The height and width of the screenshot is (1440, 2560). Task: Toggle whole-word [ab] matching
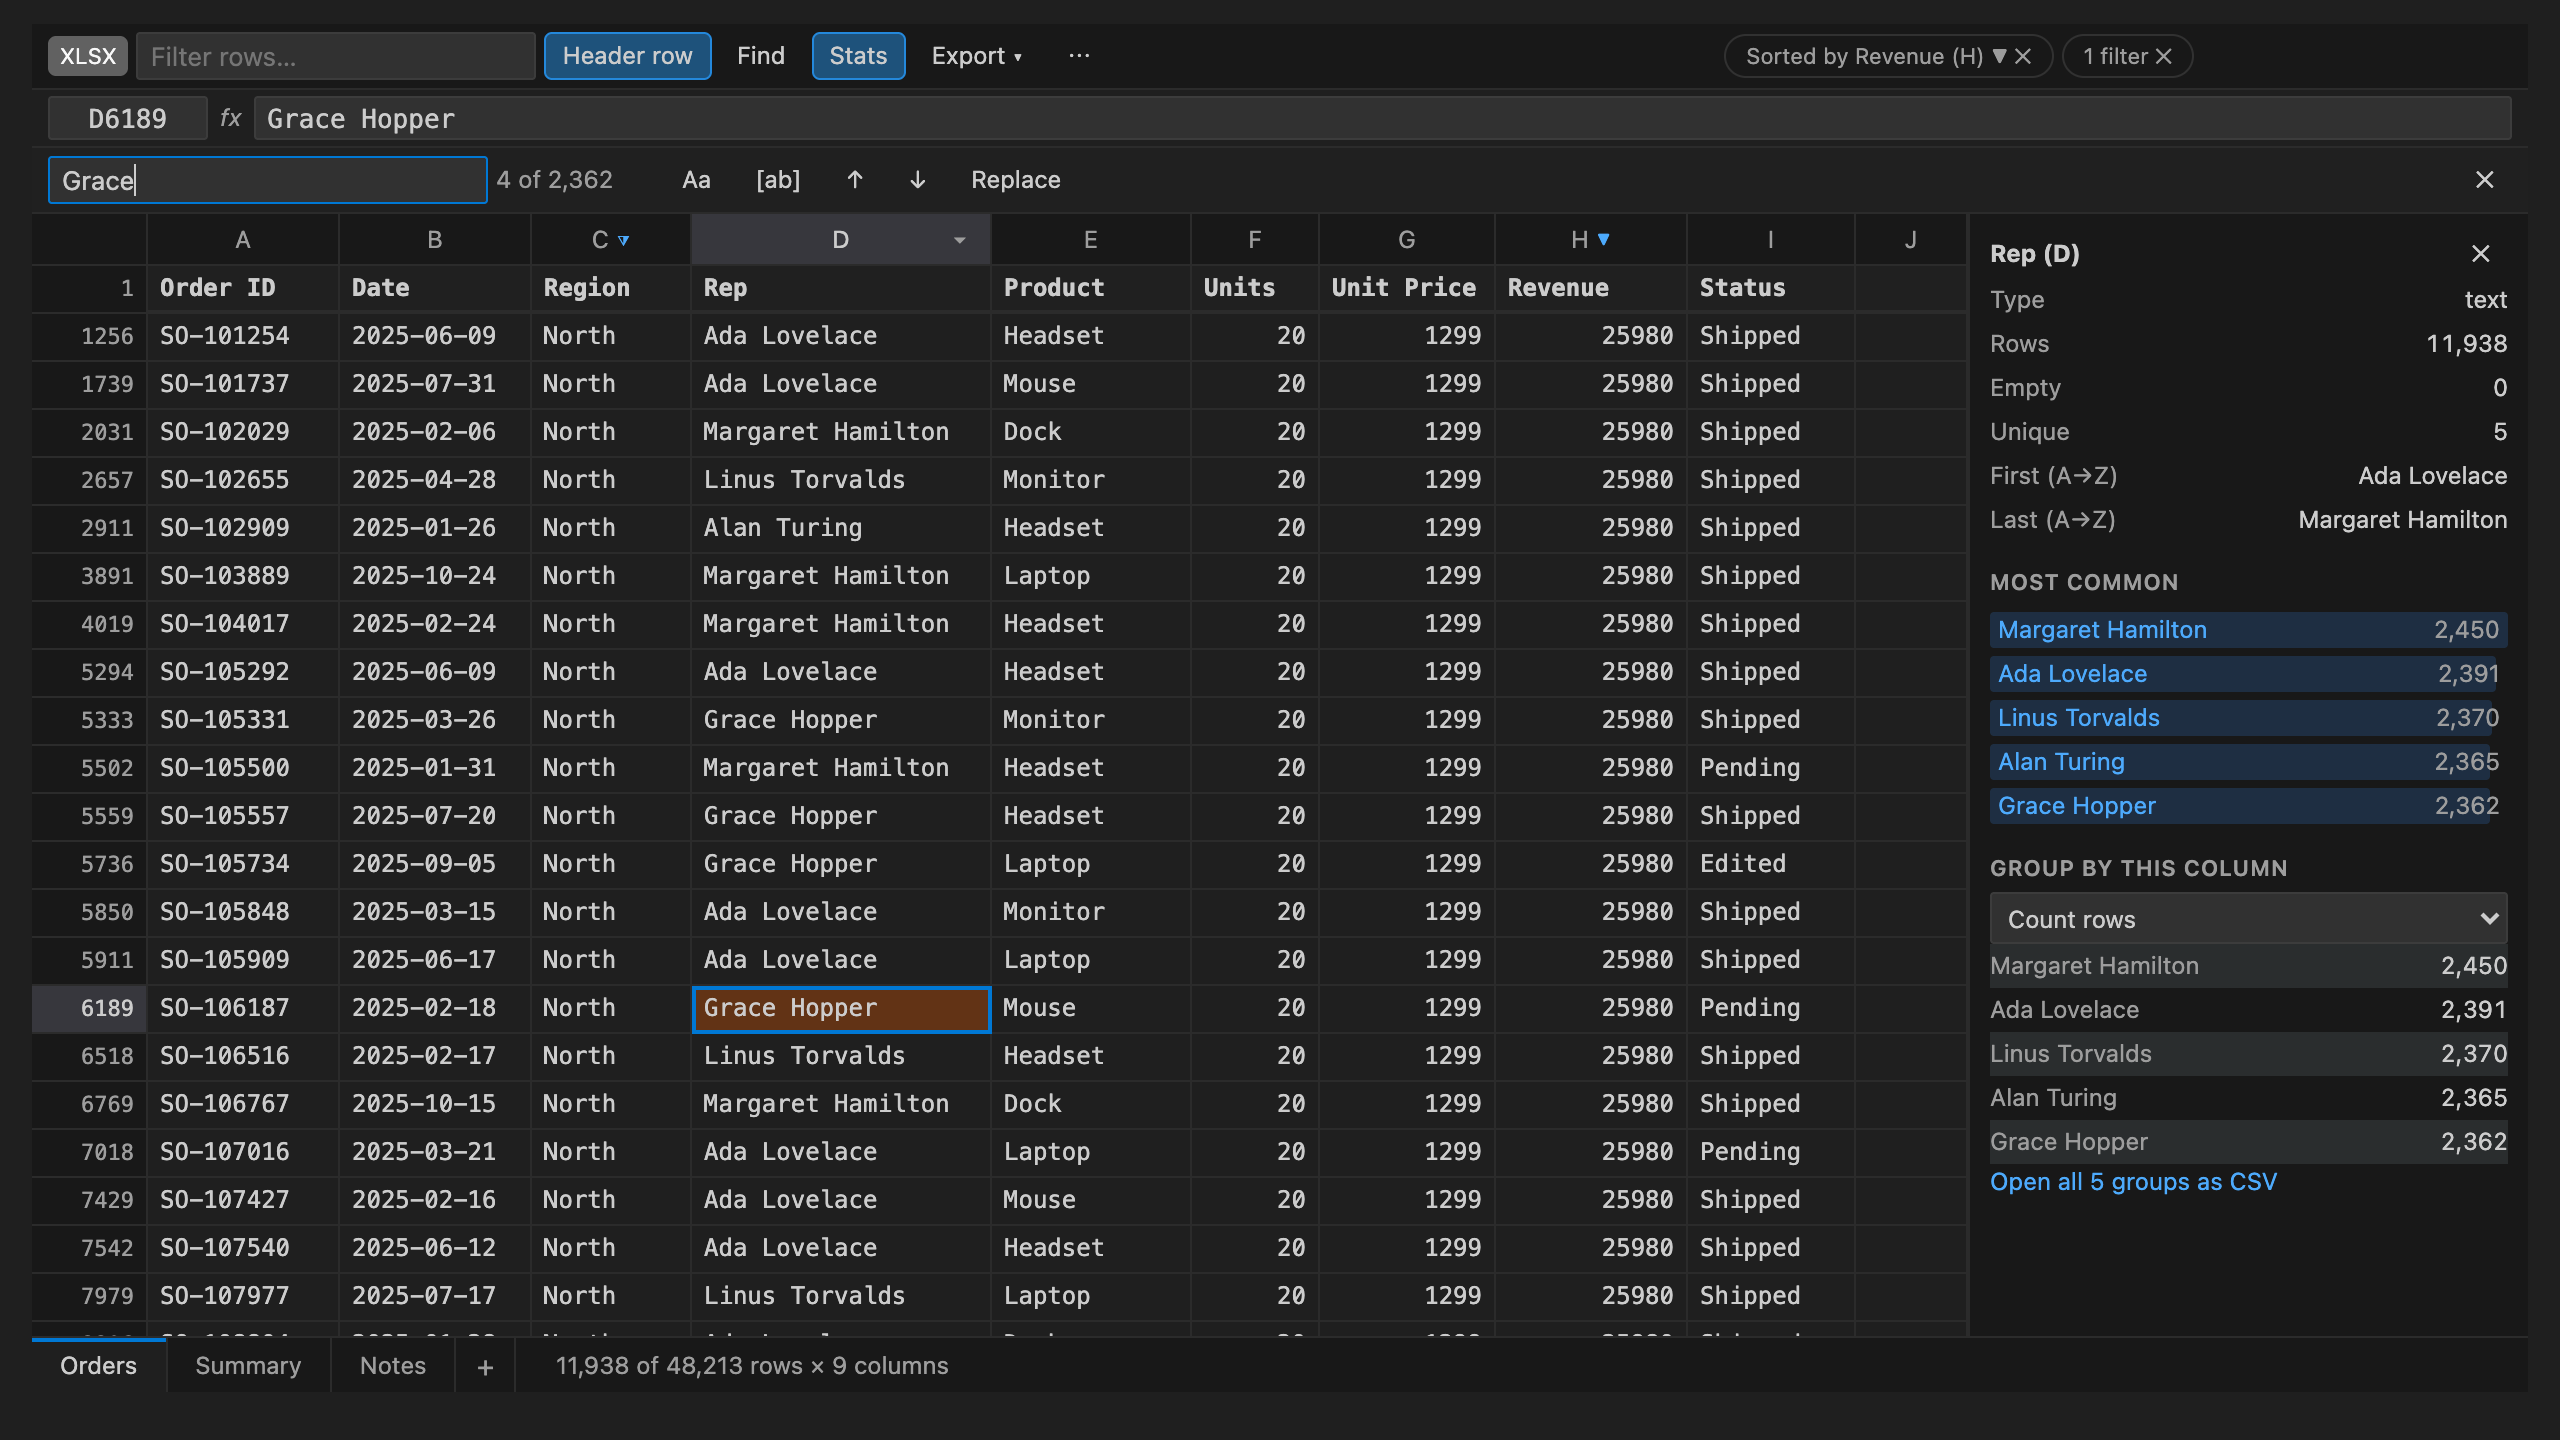pos(778,180)
